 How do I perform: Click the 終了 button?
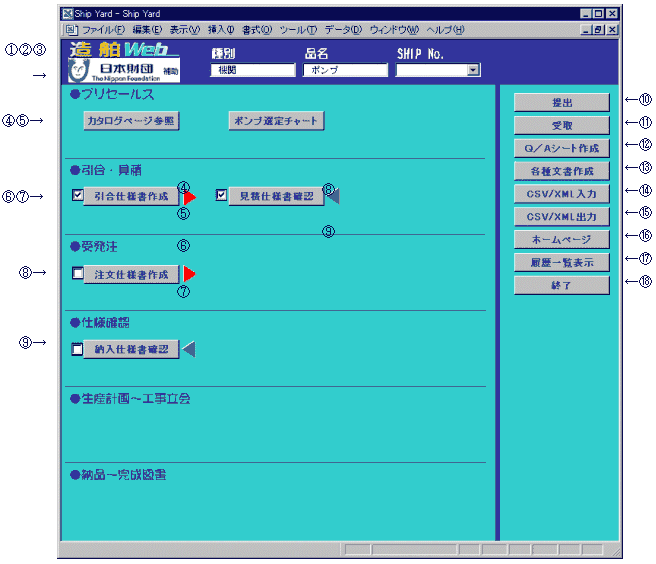[x=561, y=285]
